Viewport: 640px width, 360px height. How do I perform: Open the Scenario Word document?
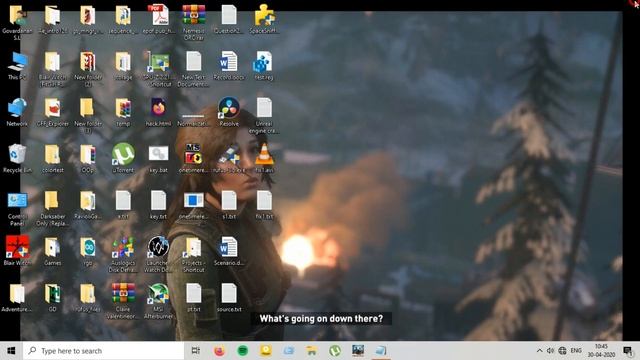[229, 251]
